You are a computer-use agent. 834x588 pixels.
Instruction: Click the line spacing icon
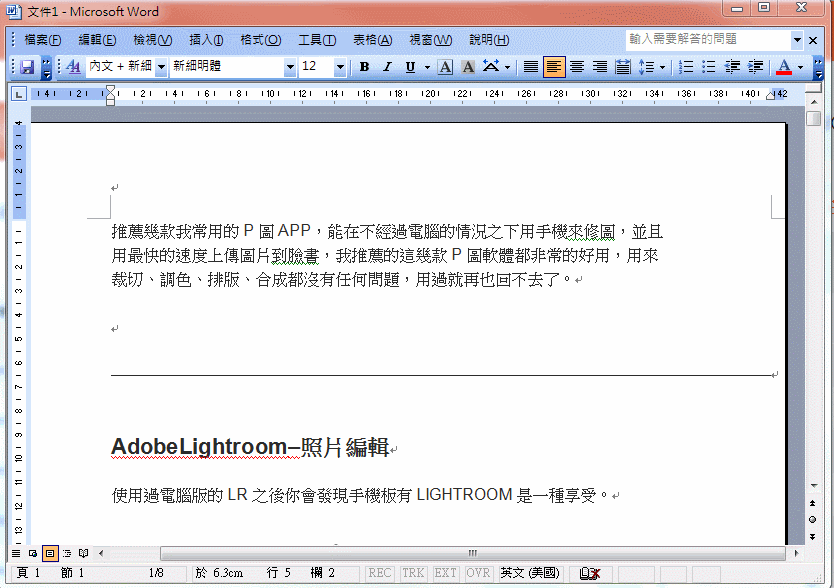point(646,67)
